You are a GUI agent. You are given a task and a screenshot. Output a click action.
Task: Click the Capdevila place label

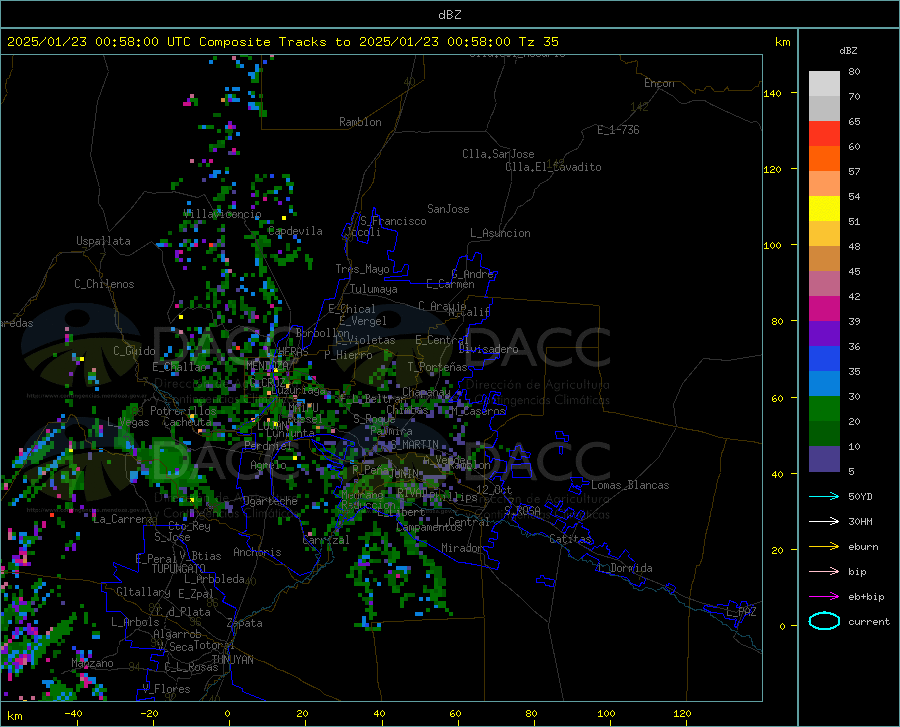pos(295,231)
